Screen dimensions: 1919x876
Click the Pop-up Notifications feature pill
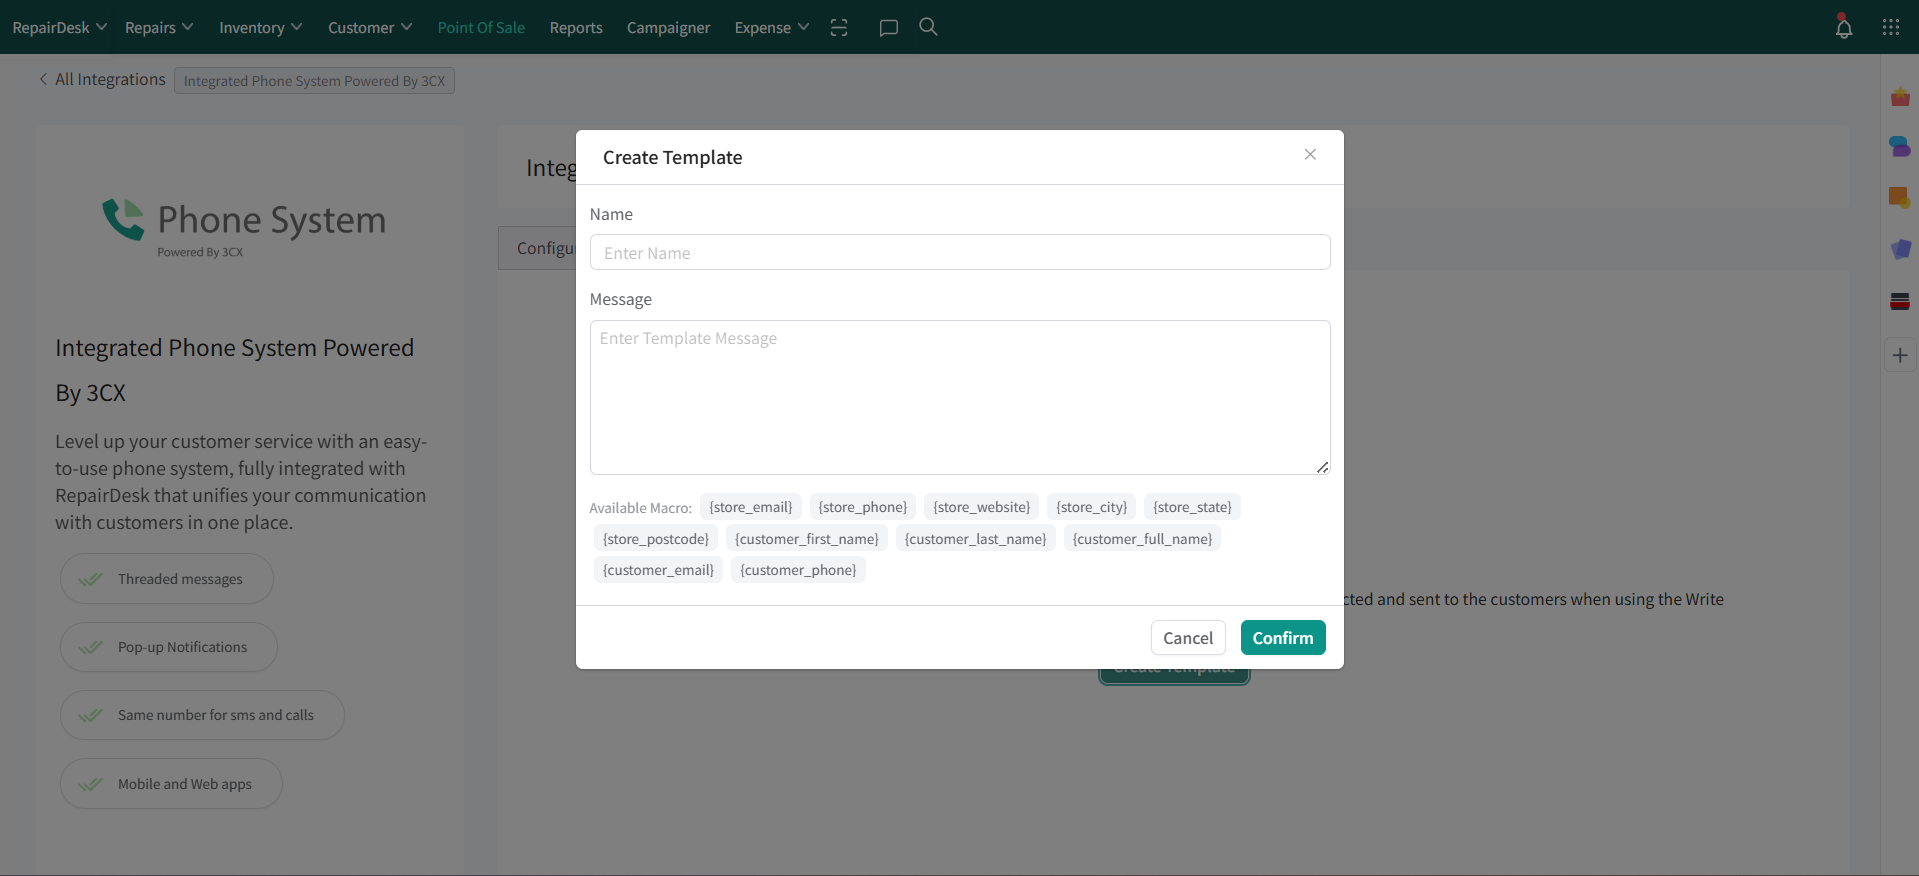coord(169,647)
